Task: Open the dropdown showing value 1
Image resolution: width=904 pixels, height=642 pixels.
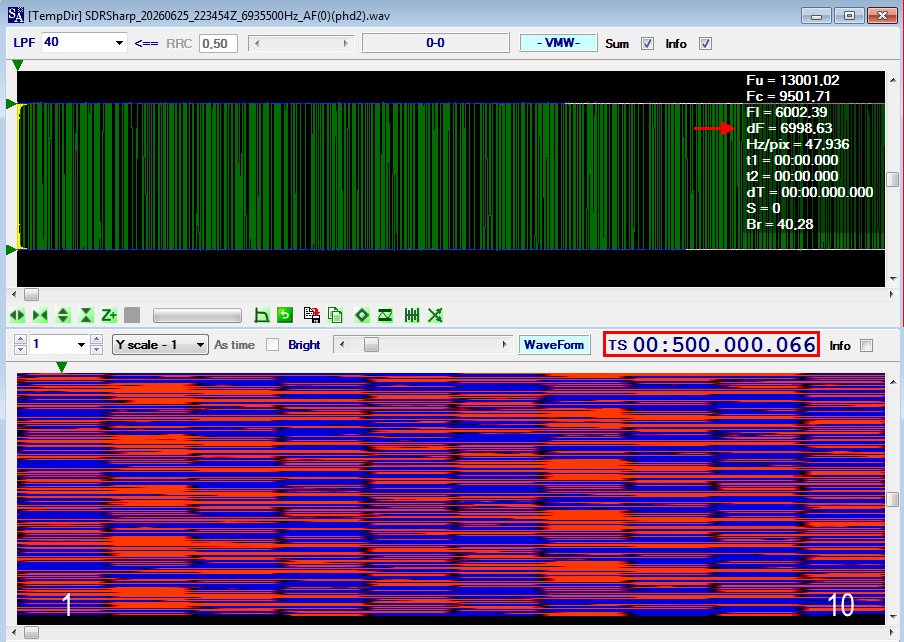Action: [x=81, y=345]
